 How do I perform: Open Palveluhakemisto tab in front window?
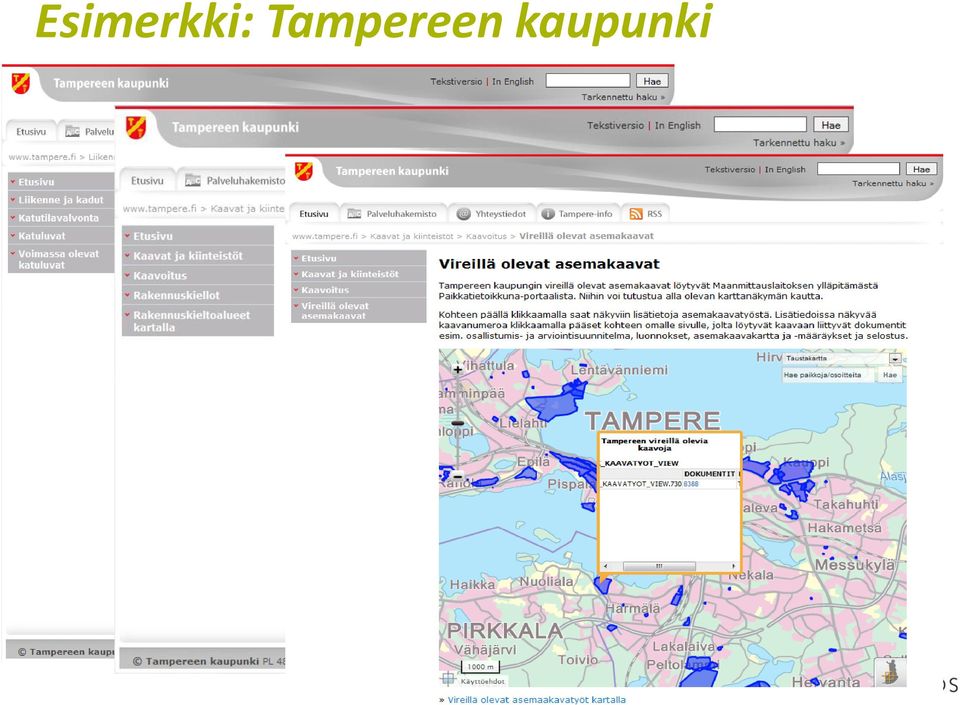tap(392, 214)
